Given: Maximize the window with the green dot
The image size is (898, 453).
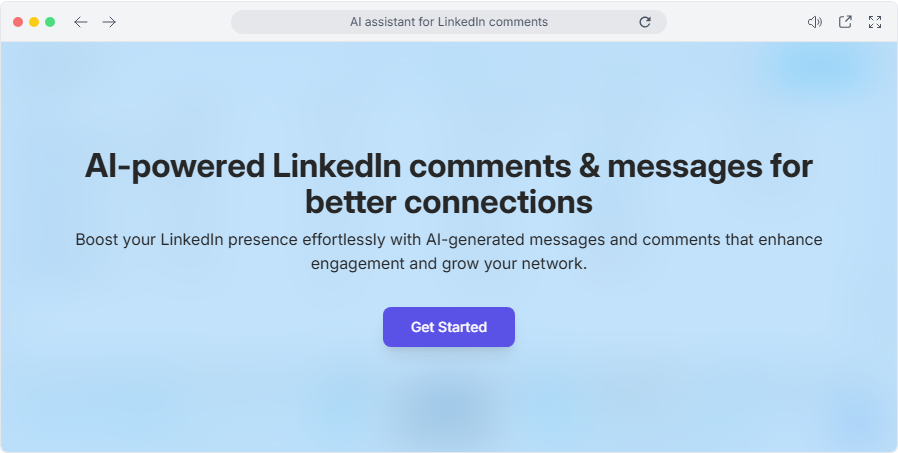Looking at the screenshot, I should (50, 22).
